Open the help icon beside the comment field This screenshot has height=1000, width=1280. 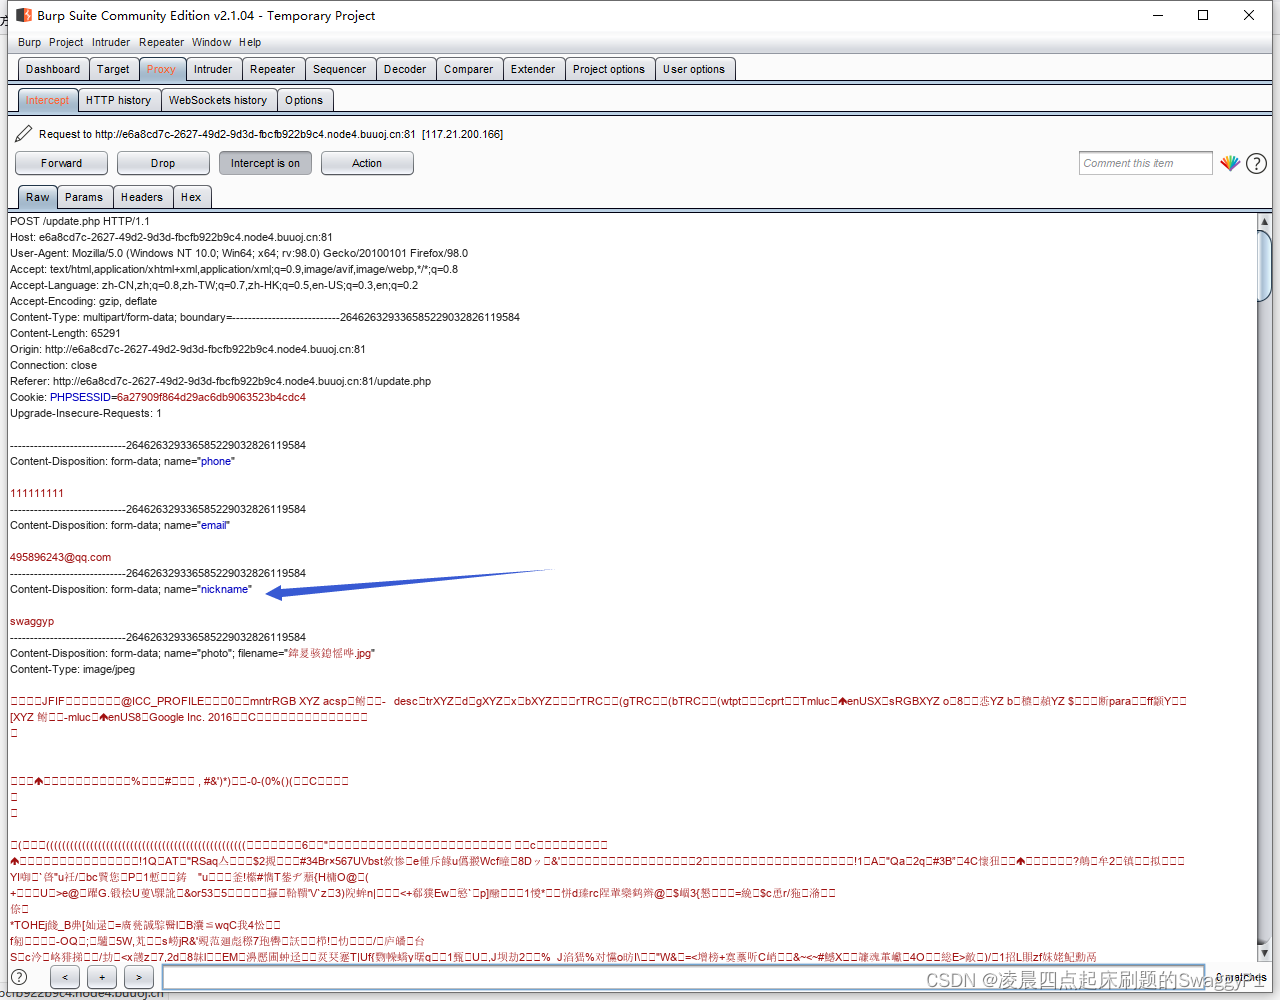click(x=1257, y=163)
